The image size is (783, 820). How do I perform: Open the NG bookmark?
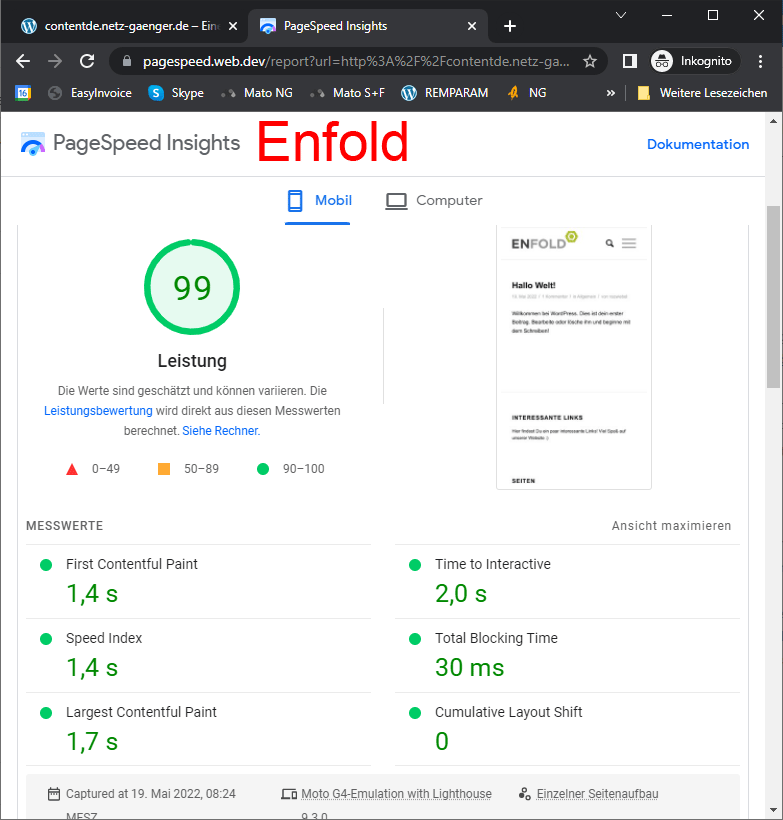pos(527,93)
